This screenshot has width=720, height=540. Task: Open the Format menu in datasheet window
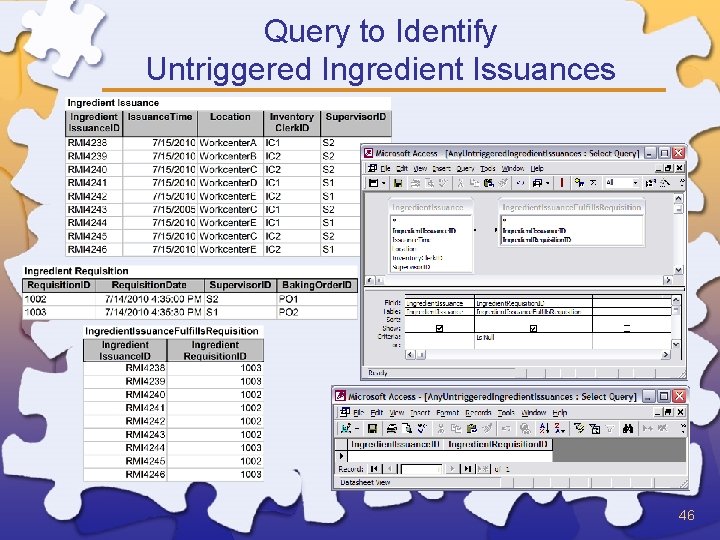coord(448,412)
